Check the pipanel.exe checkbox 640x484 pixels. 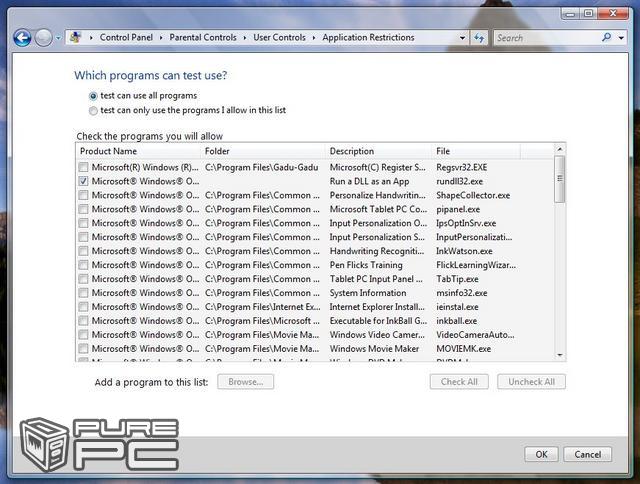tap(83, 209)
